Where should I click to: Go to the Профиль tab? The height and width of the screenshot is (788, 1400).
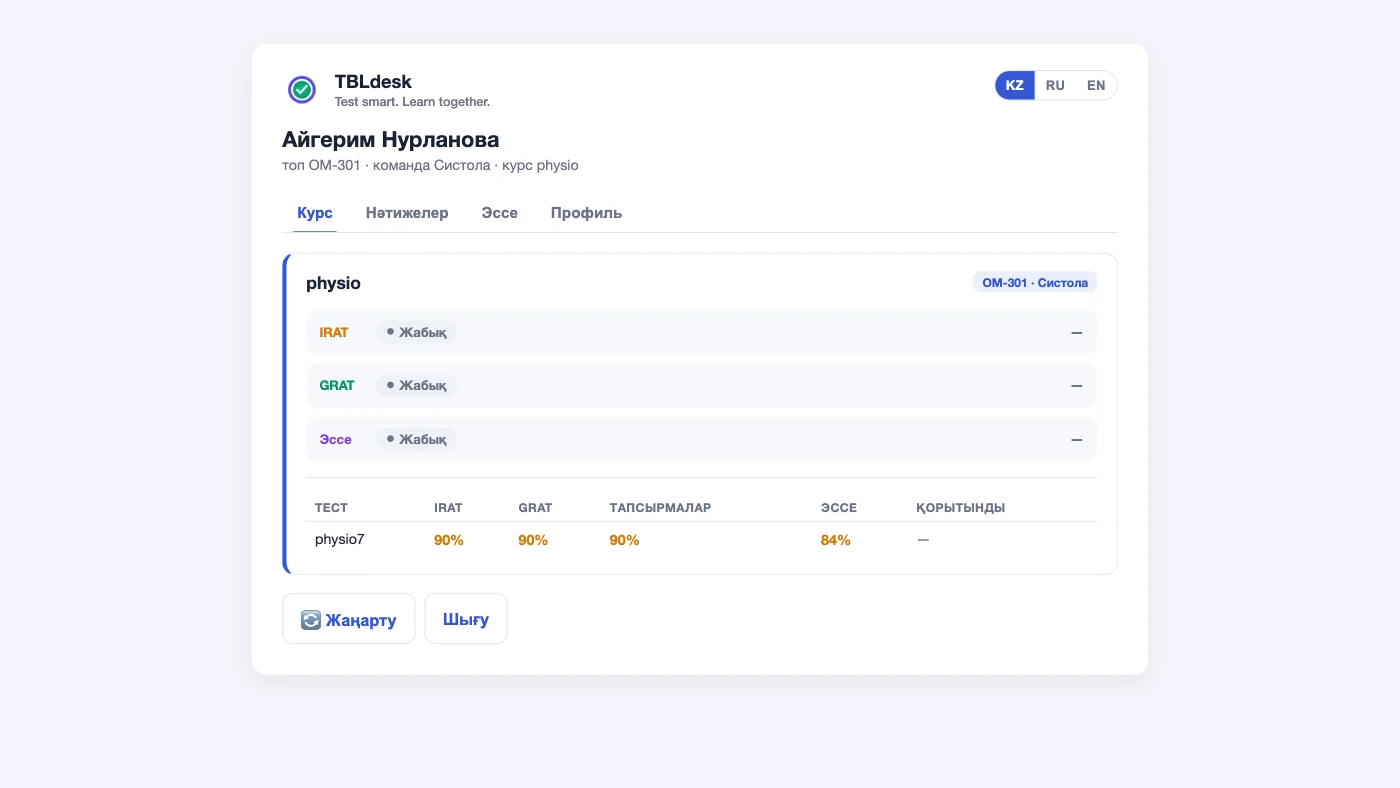pos(586,213)
